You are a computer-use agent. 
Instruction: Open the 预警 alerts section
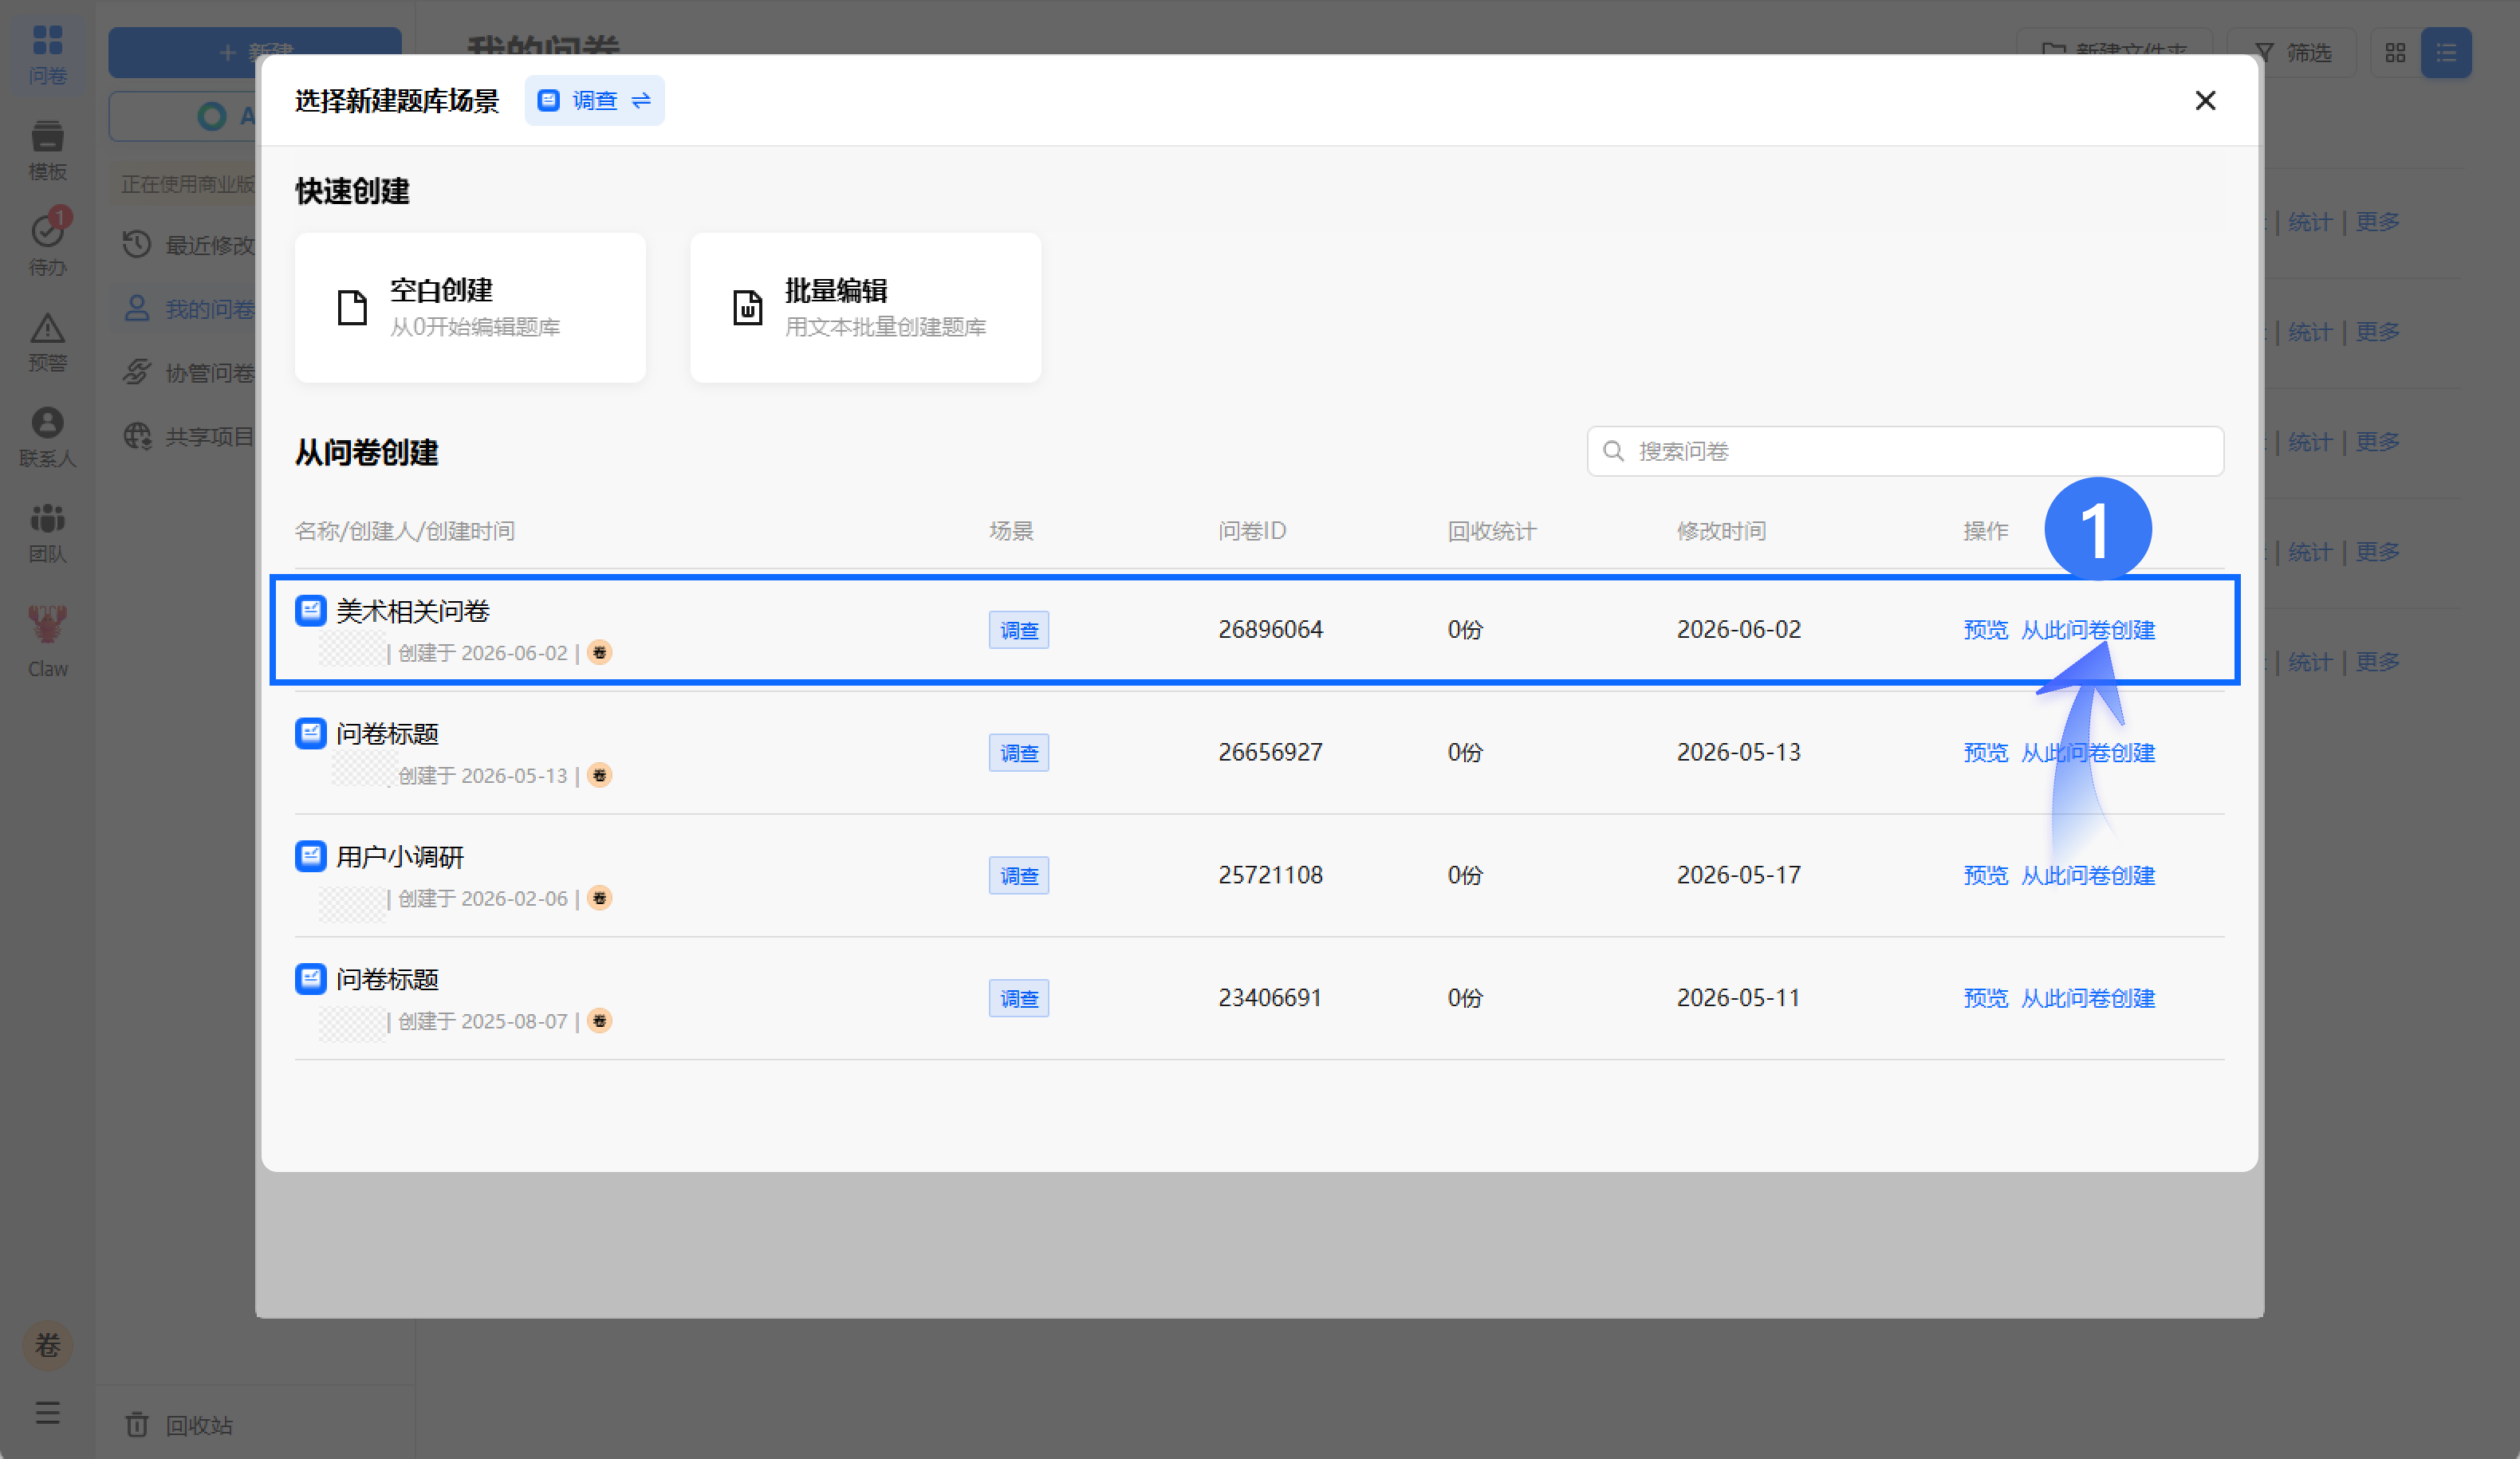tap(47, 341)
